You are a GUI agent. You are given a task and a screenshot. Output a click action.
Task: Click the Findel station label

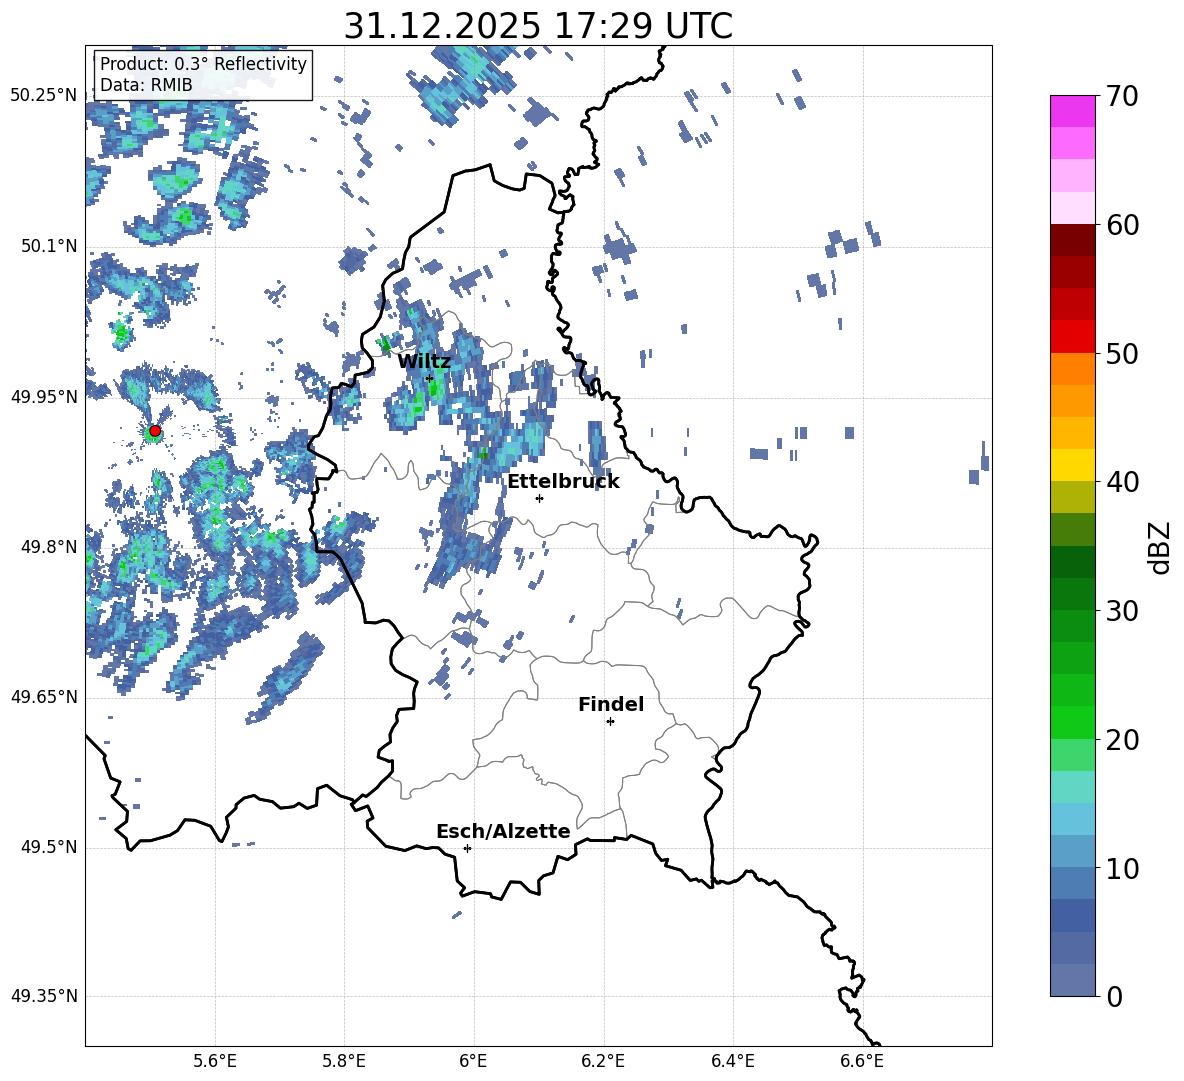click(x=611, y=704)
